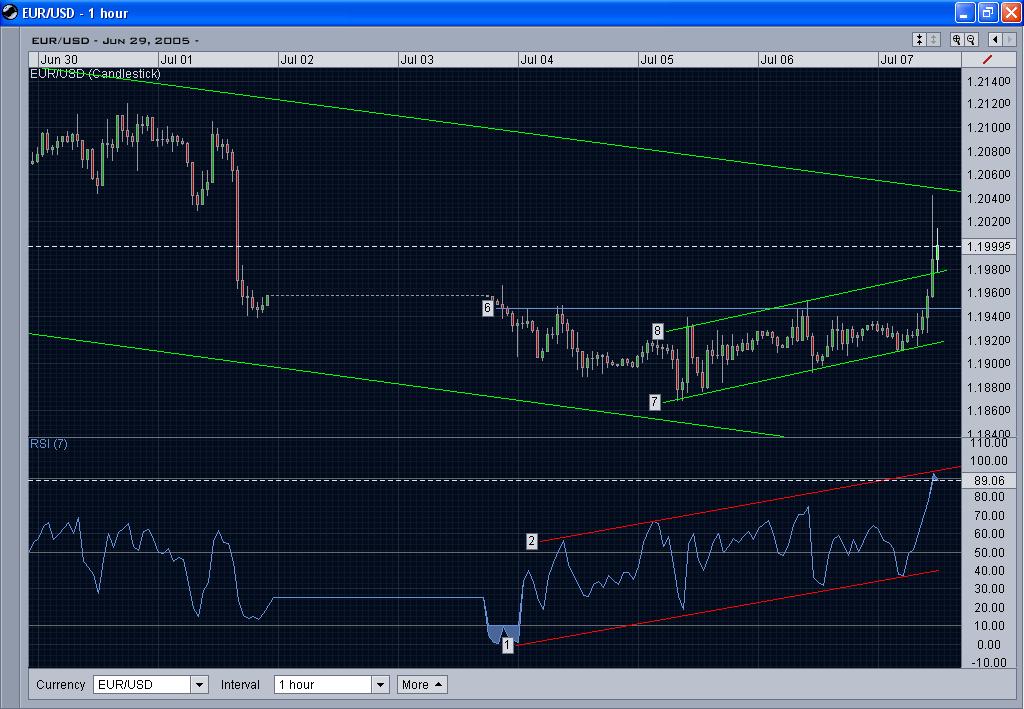Screen dimensions: 1024x709
Task: Navigate back using the left arrow icon
Action: (995, 40)
